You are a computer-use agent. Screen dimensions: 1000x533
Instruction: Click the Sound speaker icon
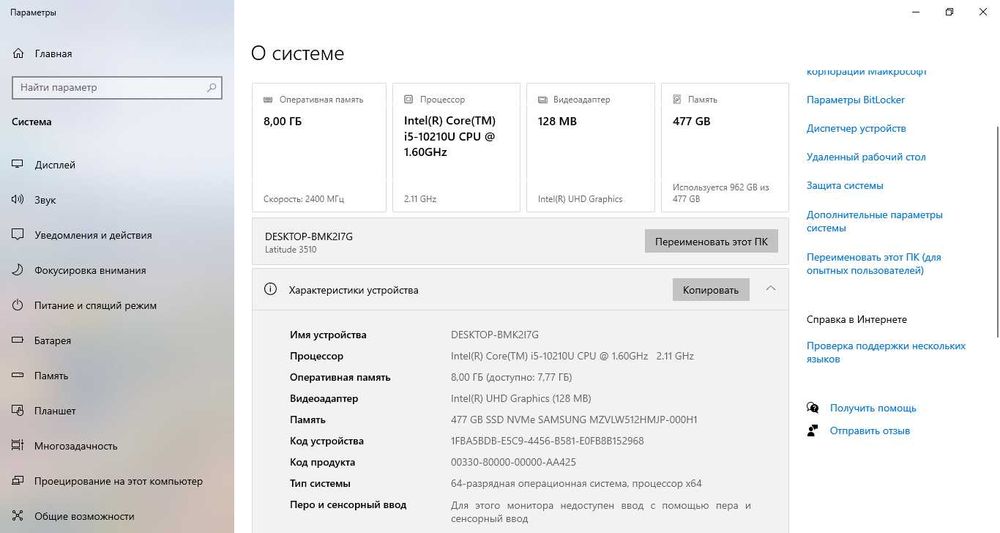(x=17, y=200)
